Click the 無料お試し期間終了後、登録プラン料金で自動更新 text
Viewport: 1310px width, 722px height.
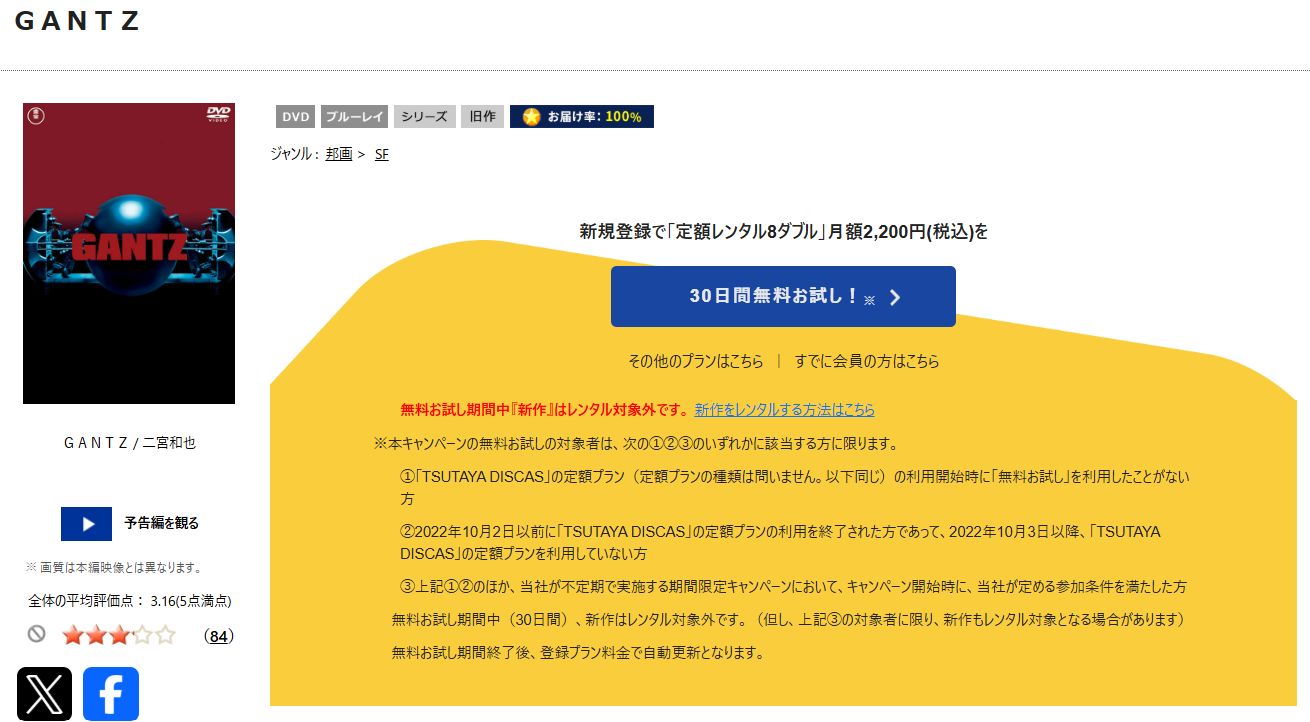click(x=579, y=653)
